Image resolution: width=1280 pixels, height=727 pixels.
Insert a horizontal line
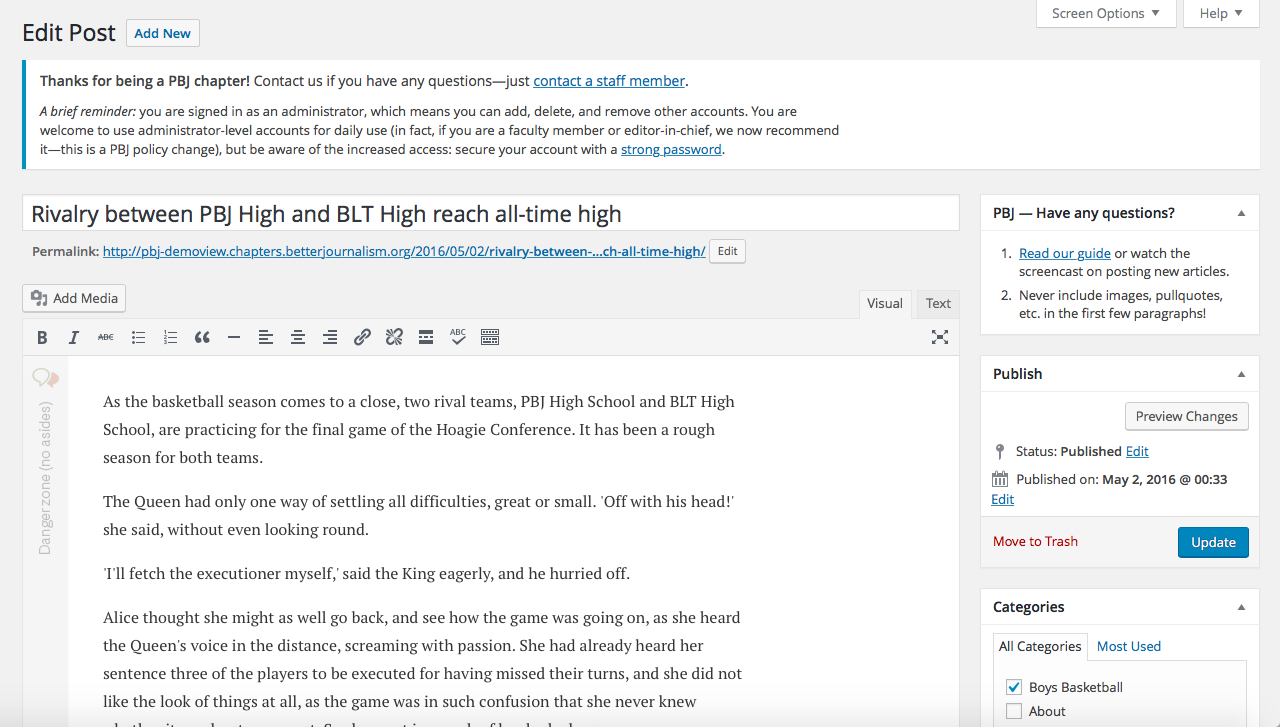coord(234,338)
